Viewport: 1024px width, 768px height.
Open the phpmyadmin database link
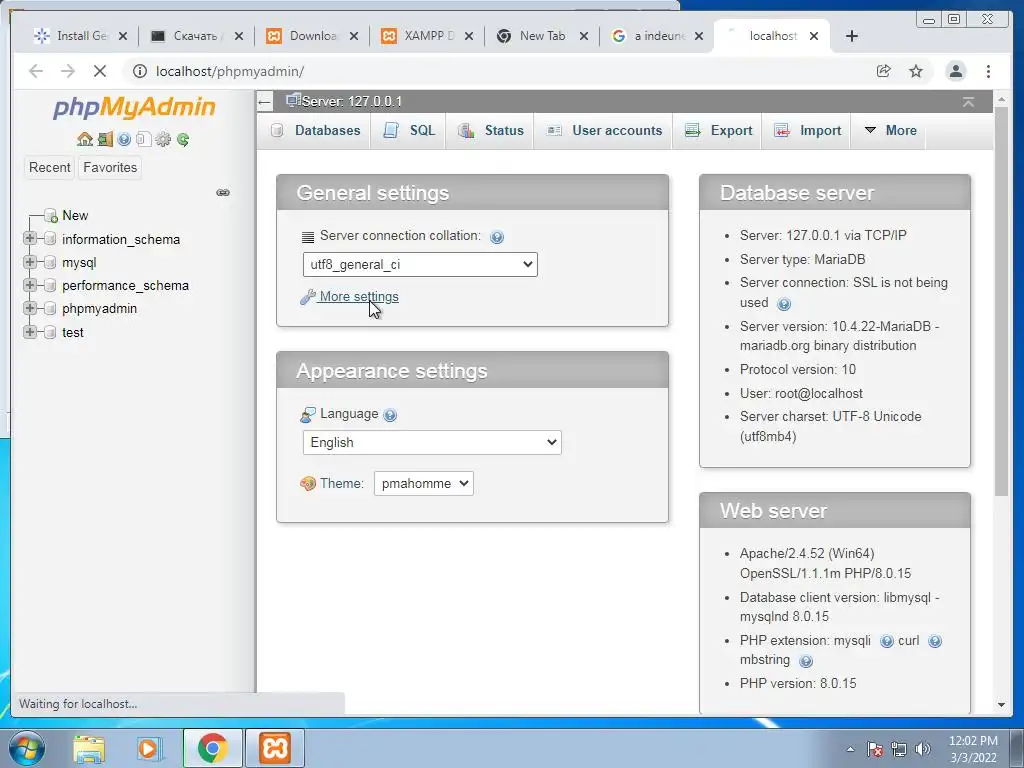click(99, 309)
